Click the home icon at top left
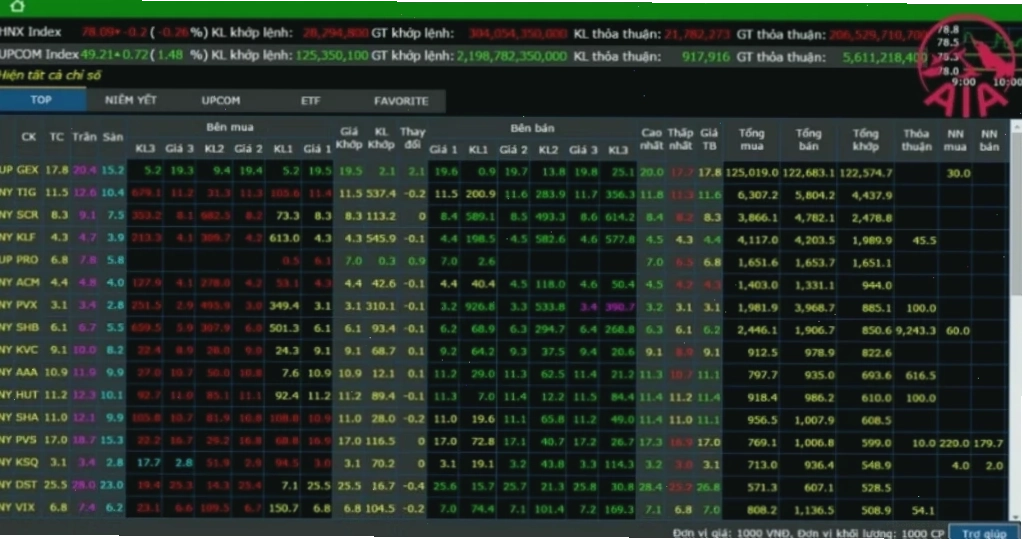 (18, 7)
